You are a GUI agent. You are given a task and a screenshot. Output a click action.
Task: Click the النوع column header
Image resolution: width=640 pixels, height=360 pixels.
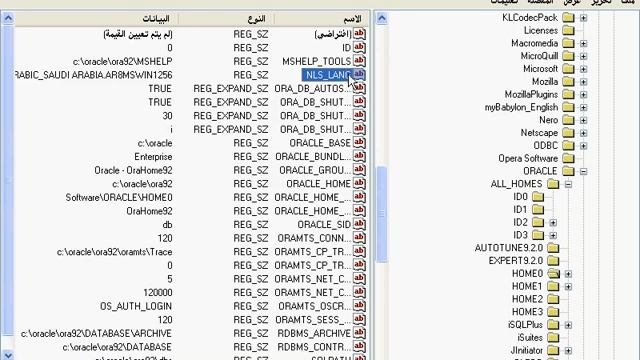click(x=227, y=19)
